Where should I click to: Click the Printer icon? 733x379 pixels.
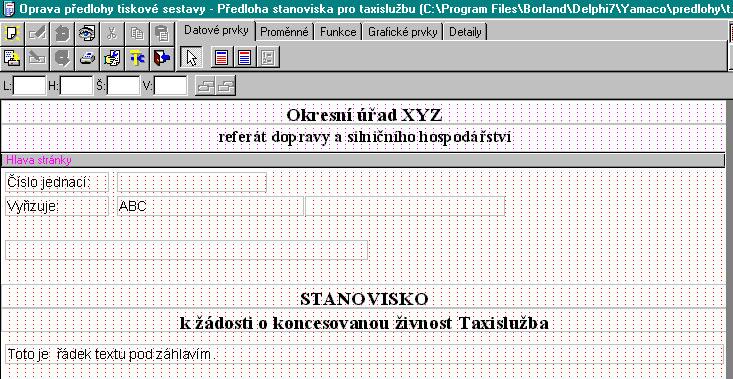coord(87,58)
